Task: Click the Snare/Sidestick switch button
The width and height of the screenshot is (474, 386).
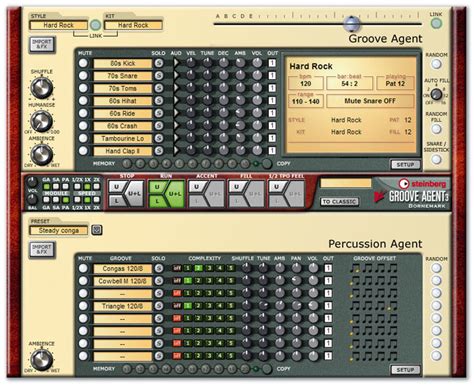Action: (436, 160)
